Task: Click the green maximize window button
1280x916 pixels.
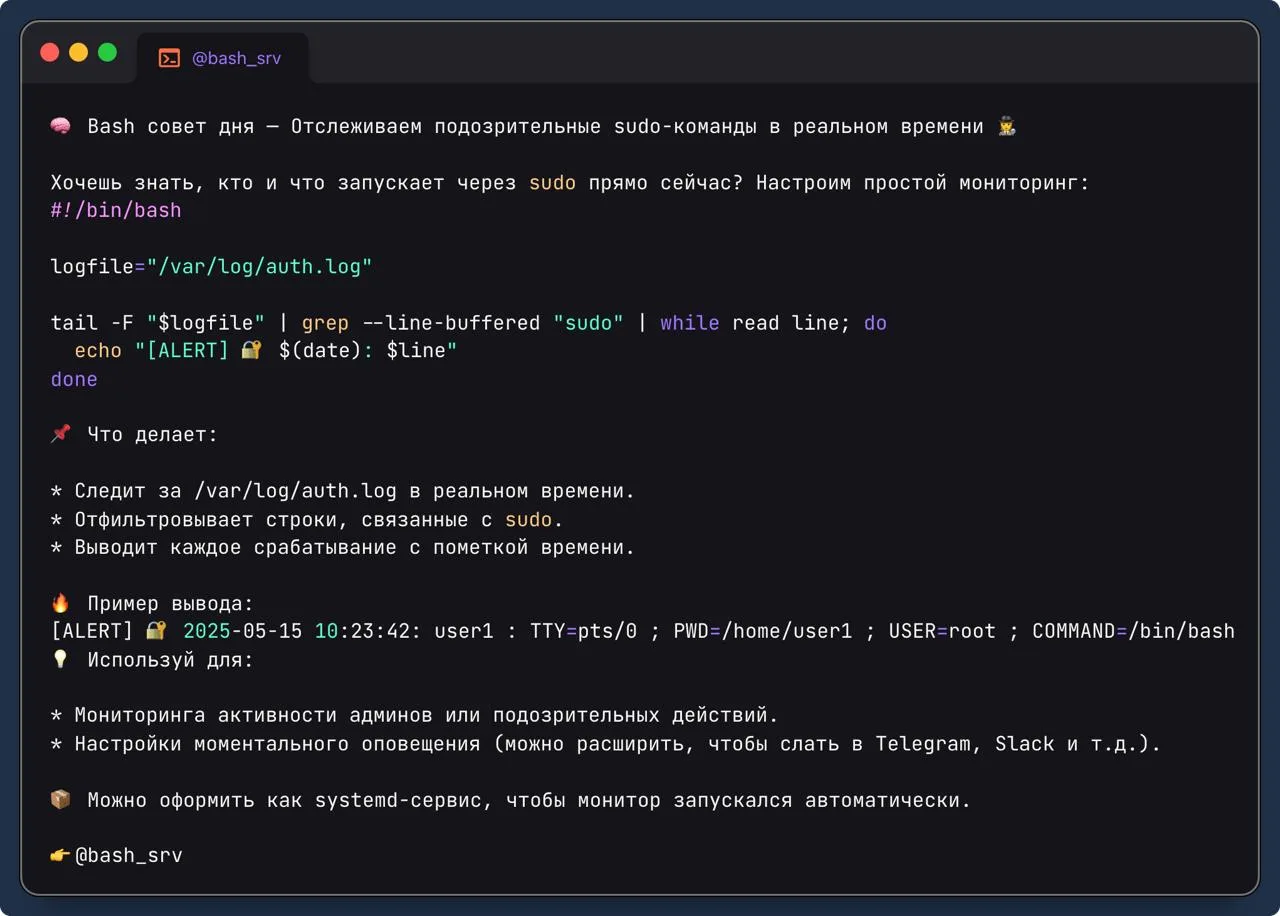Action: [107, 52]
